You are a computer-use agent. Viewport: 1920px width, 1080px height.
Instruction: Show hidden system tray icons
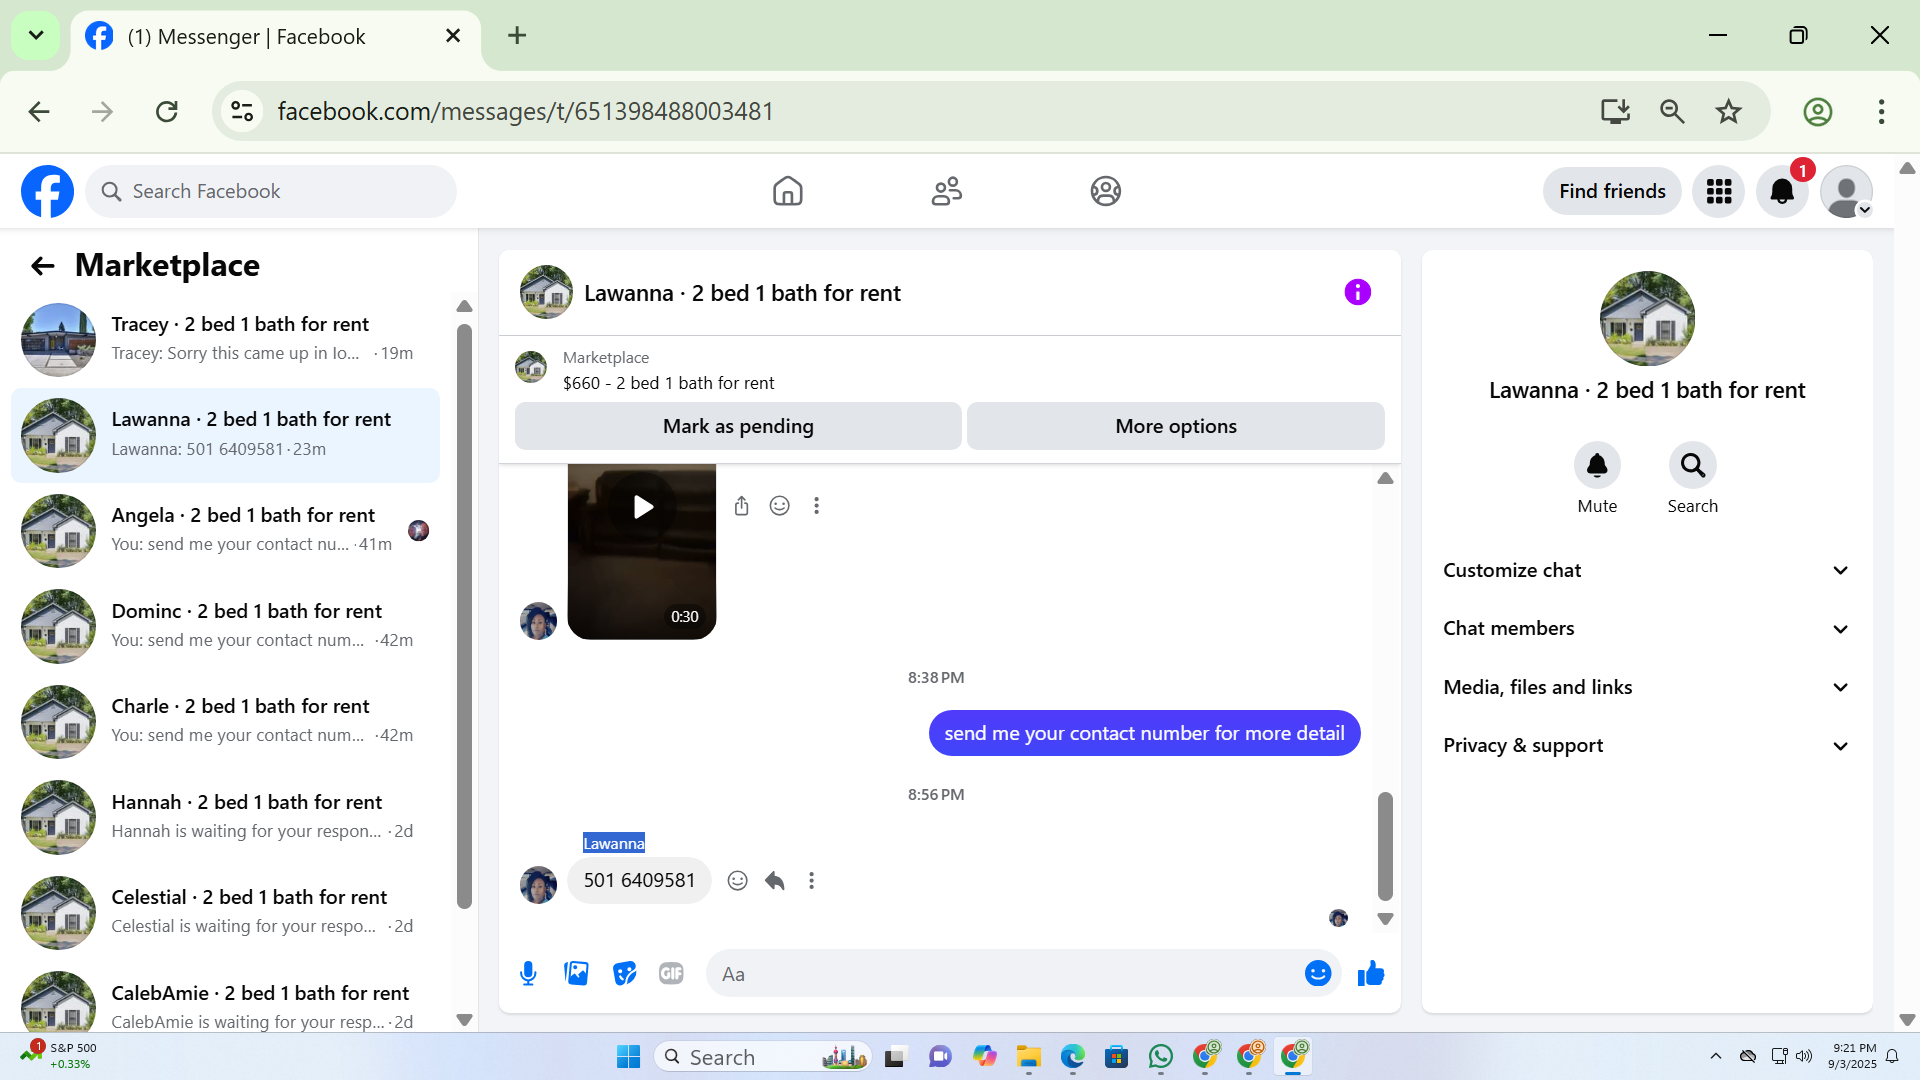1715,1056
